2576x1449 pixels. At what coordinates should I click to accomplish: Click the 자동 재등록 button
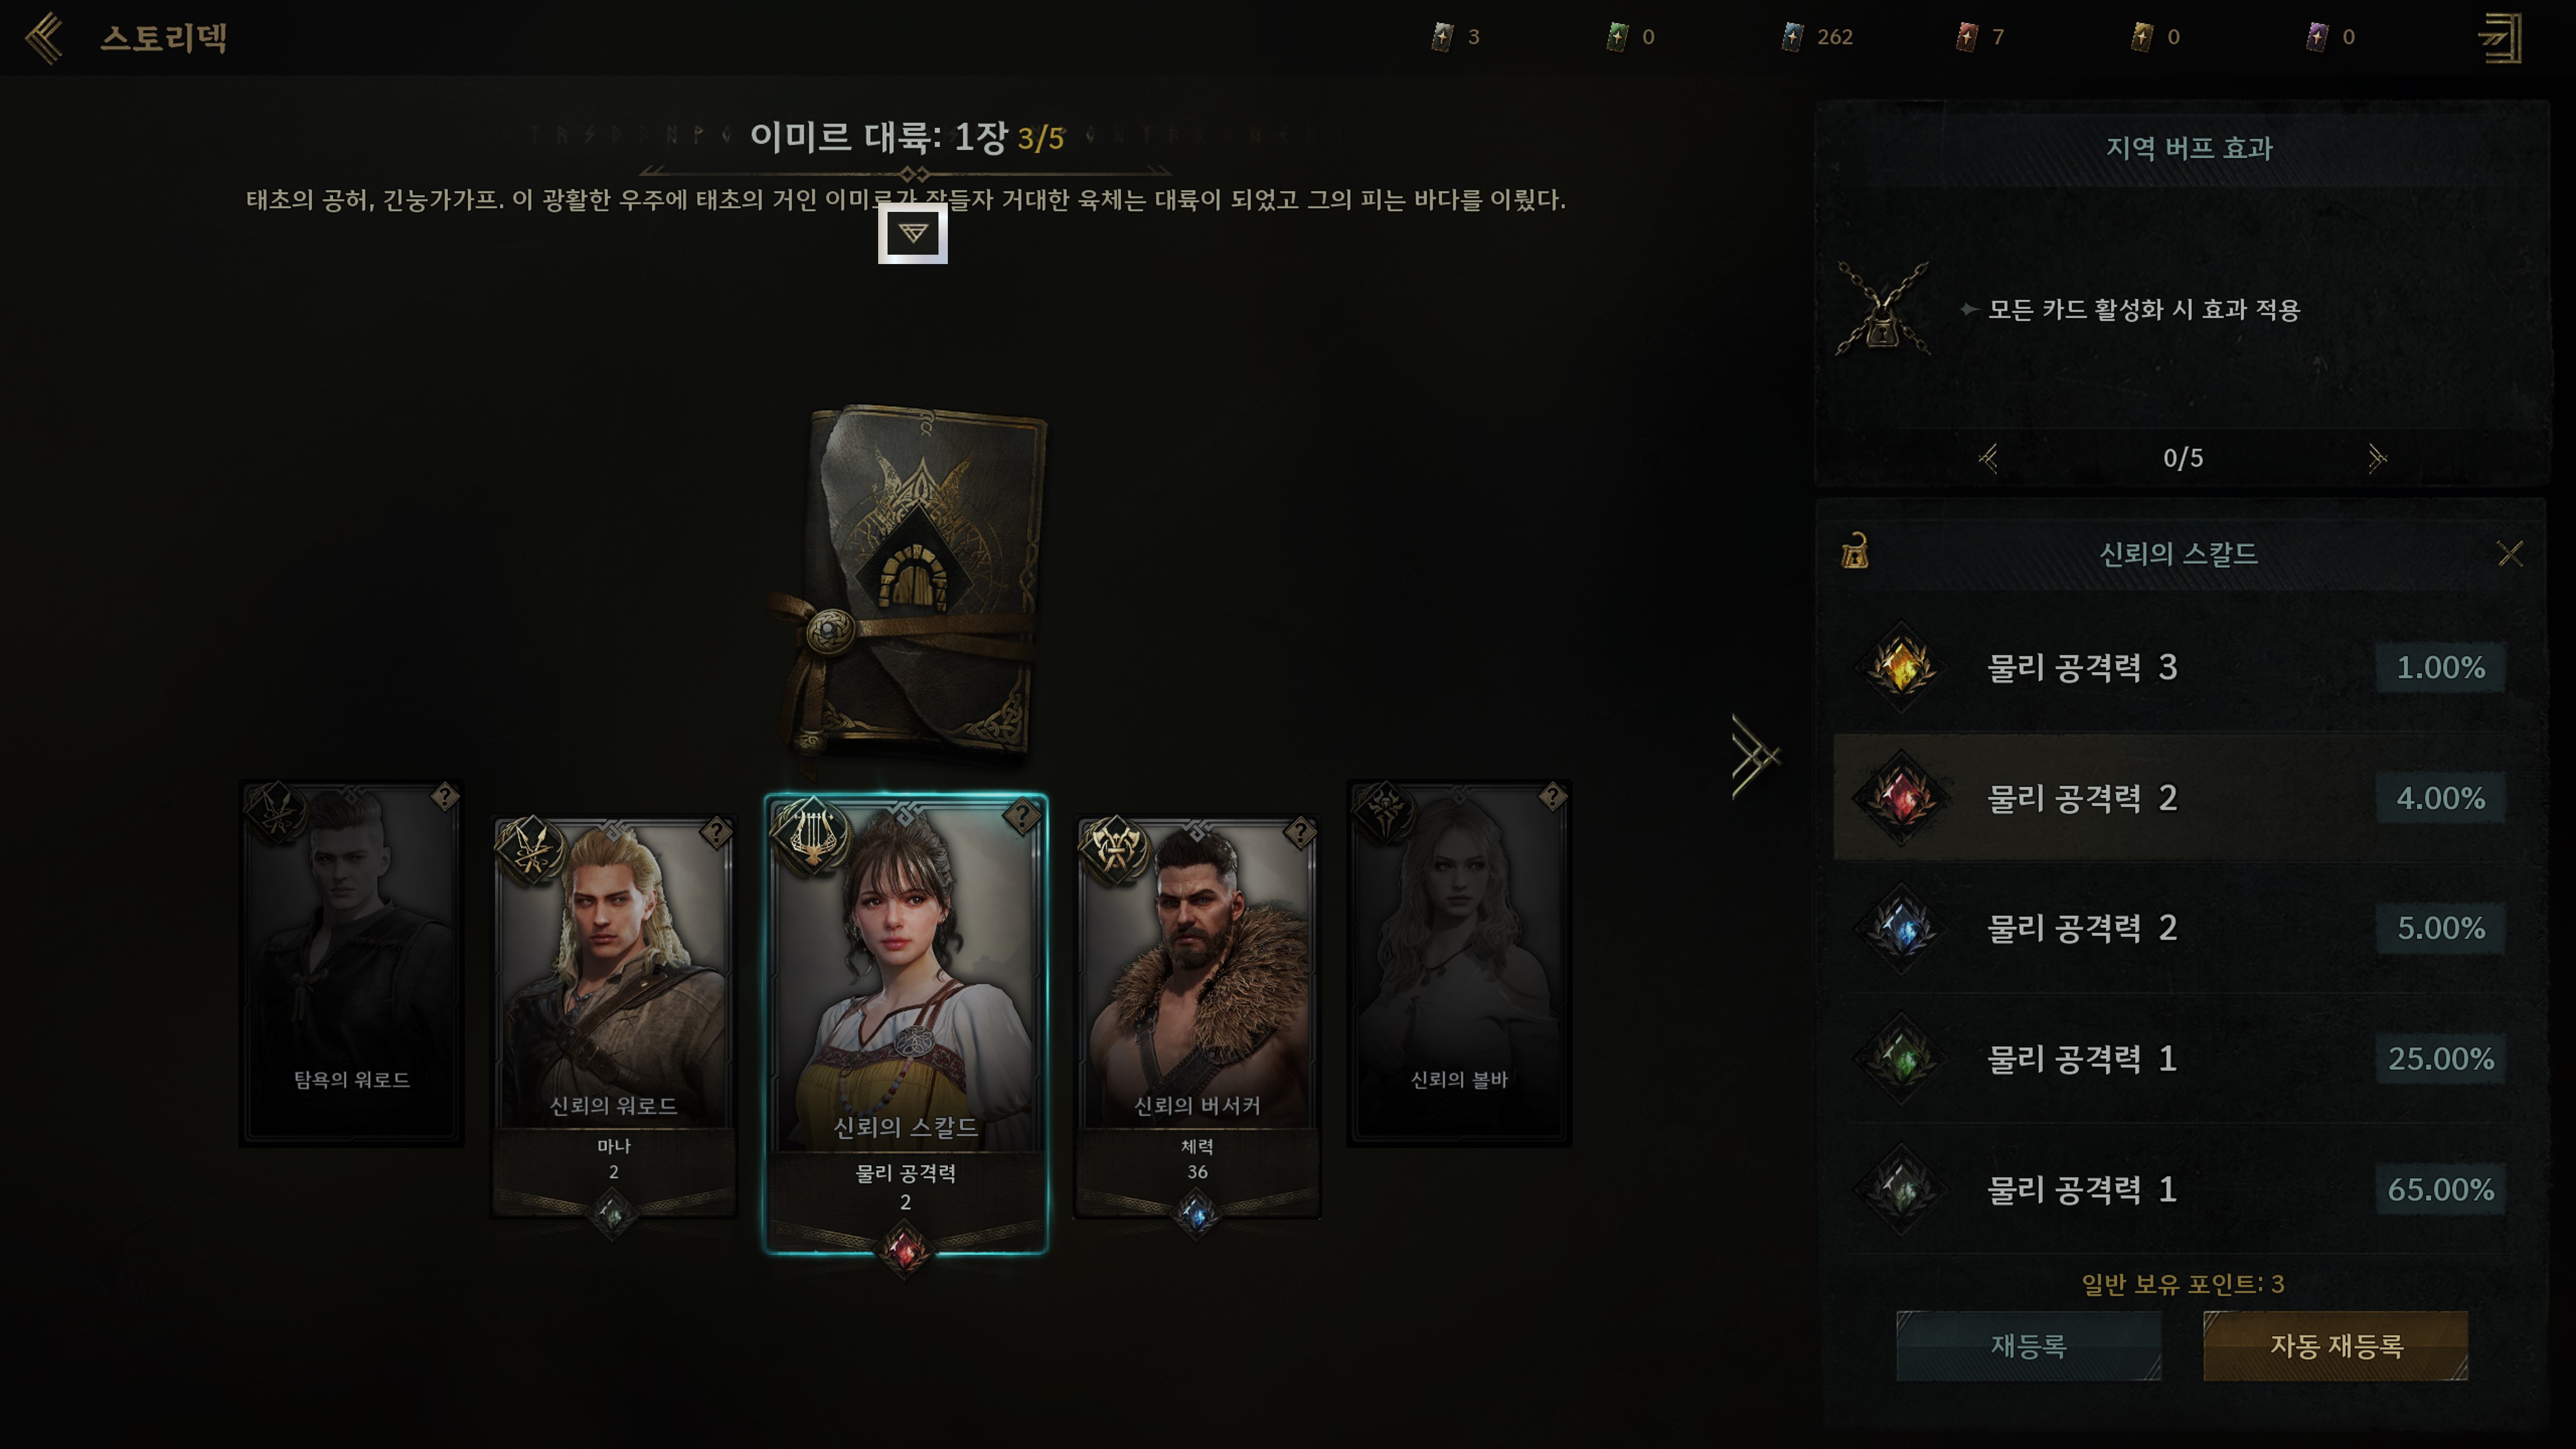2335,1345
